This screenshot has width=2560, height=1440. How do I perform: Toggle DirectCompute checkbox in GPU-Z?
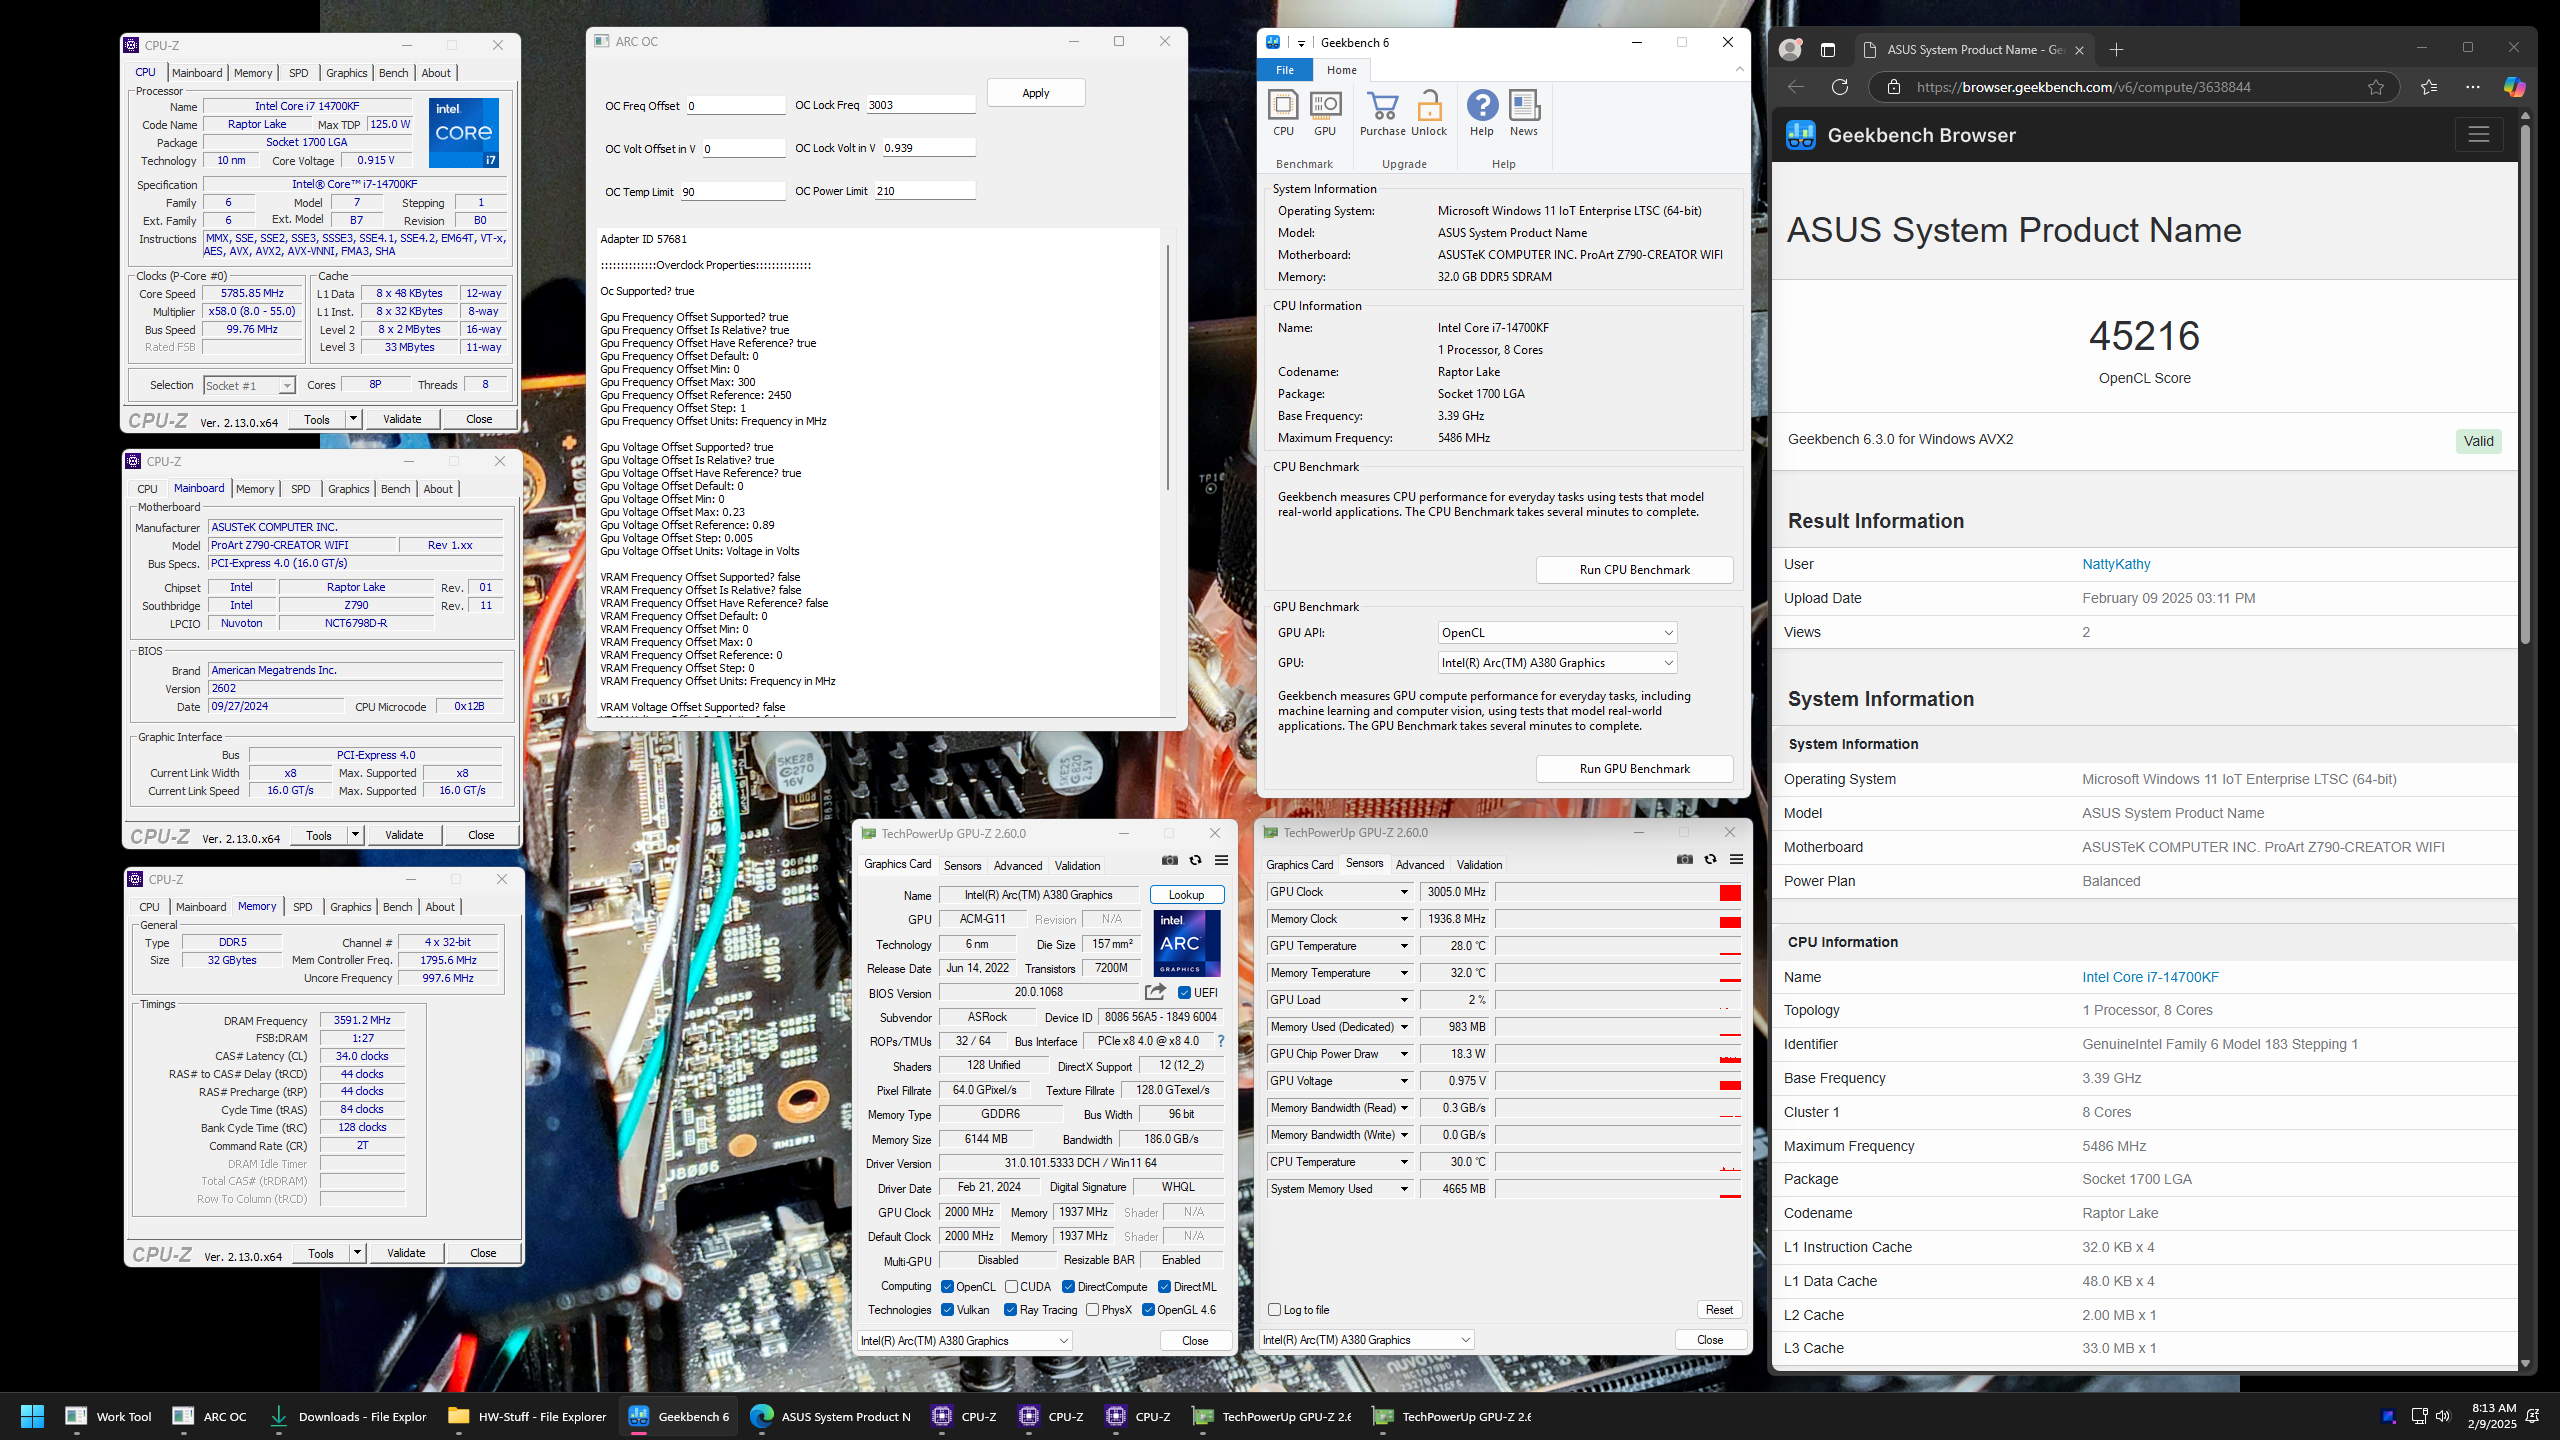(x=1068, y=1287)
